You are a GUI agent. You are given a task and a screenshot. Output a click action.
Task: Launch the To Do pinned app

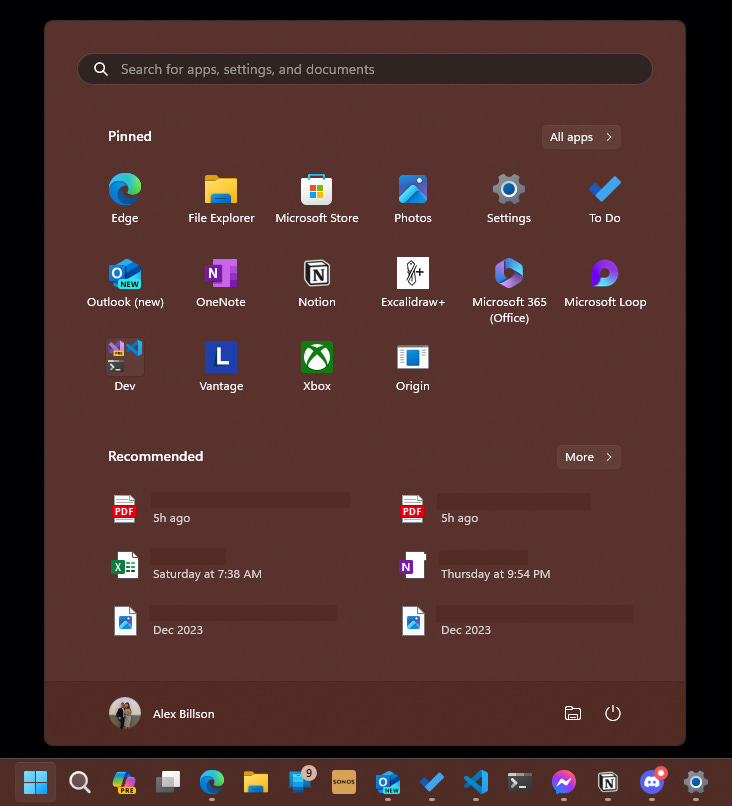click(x=605, y=198)
